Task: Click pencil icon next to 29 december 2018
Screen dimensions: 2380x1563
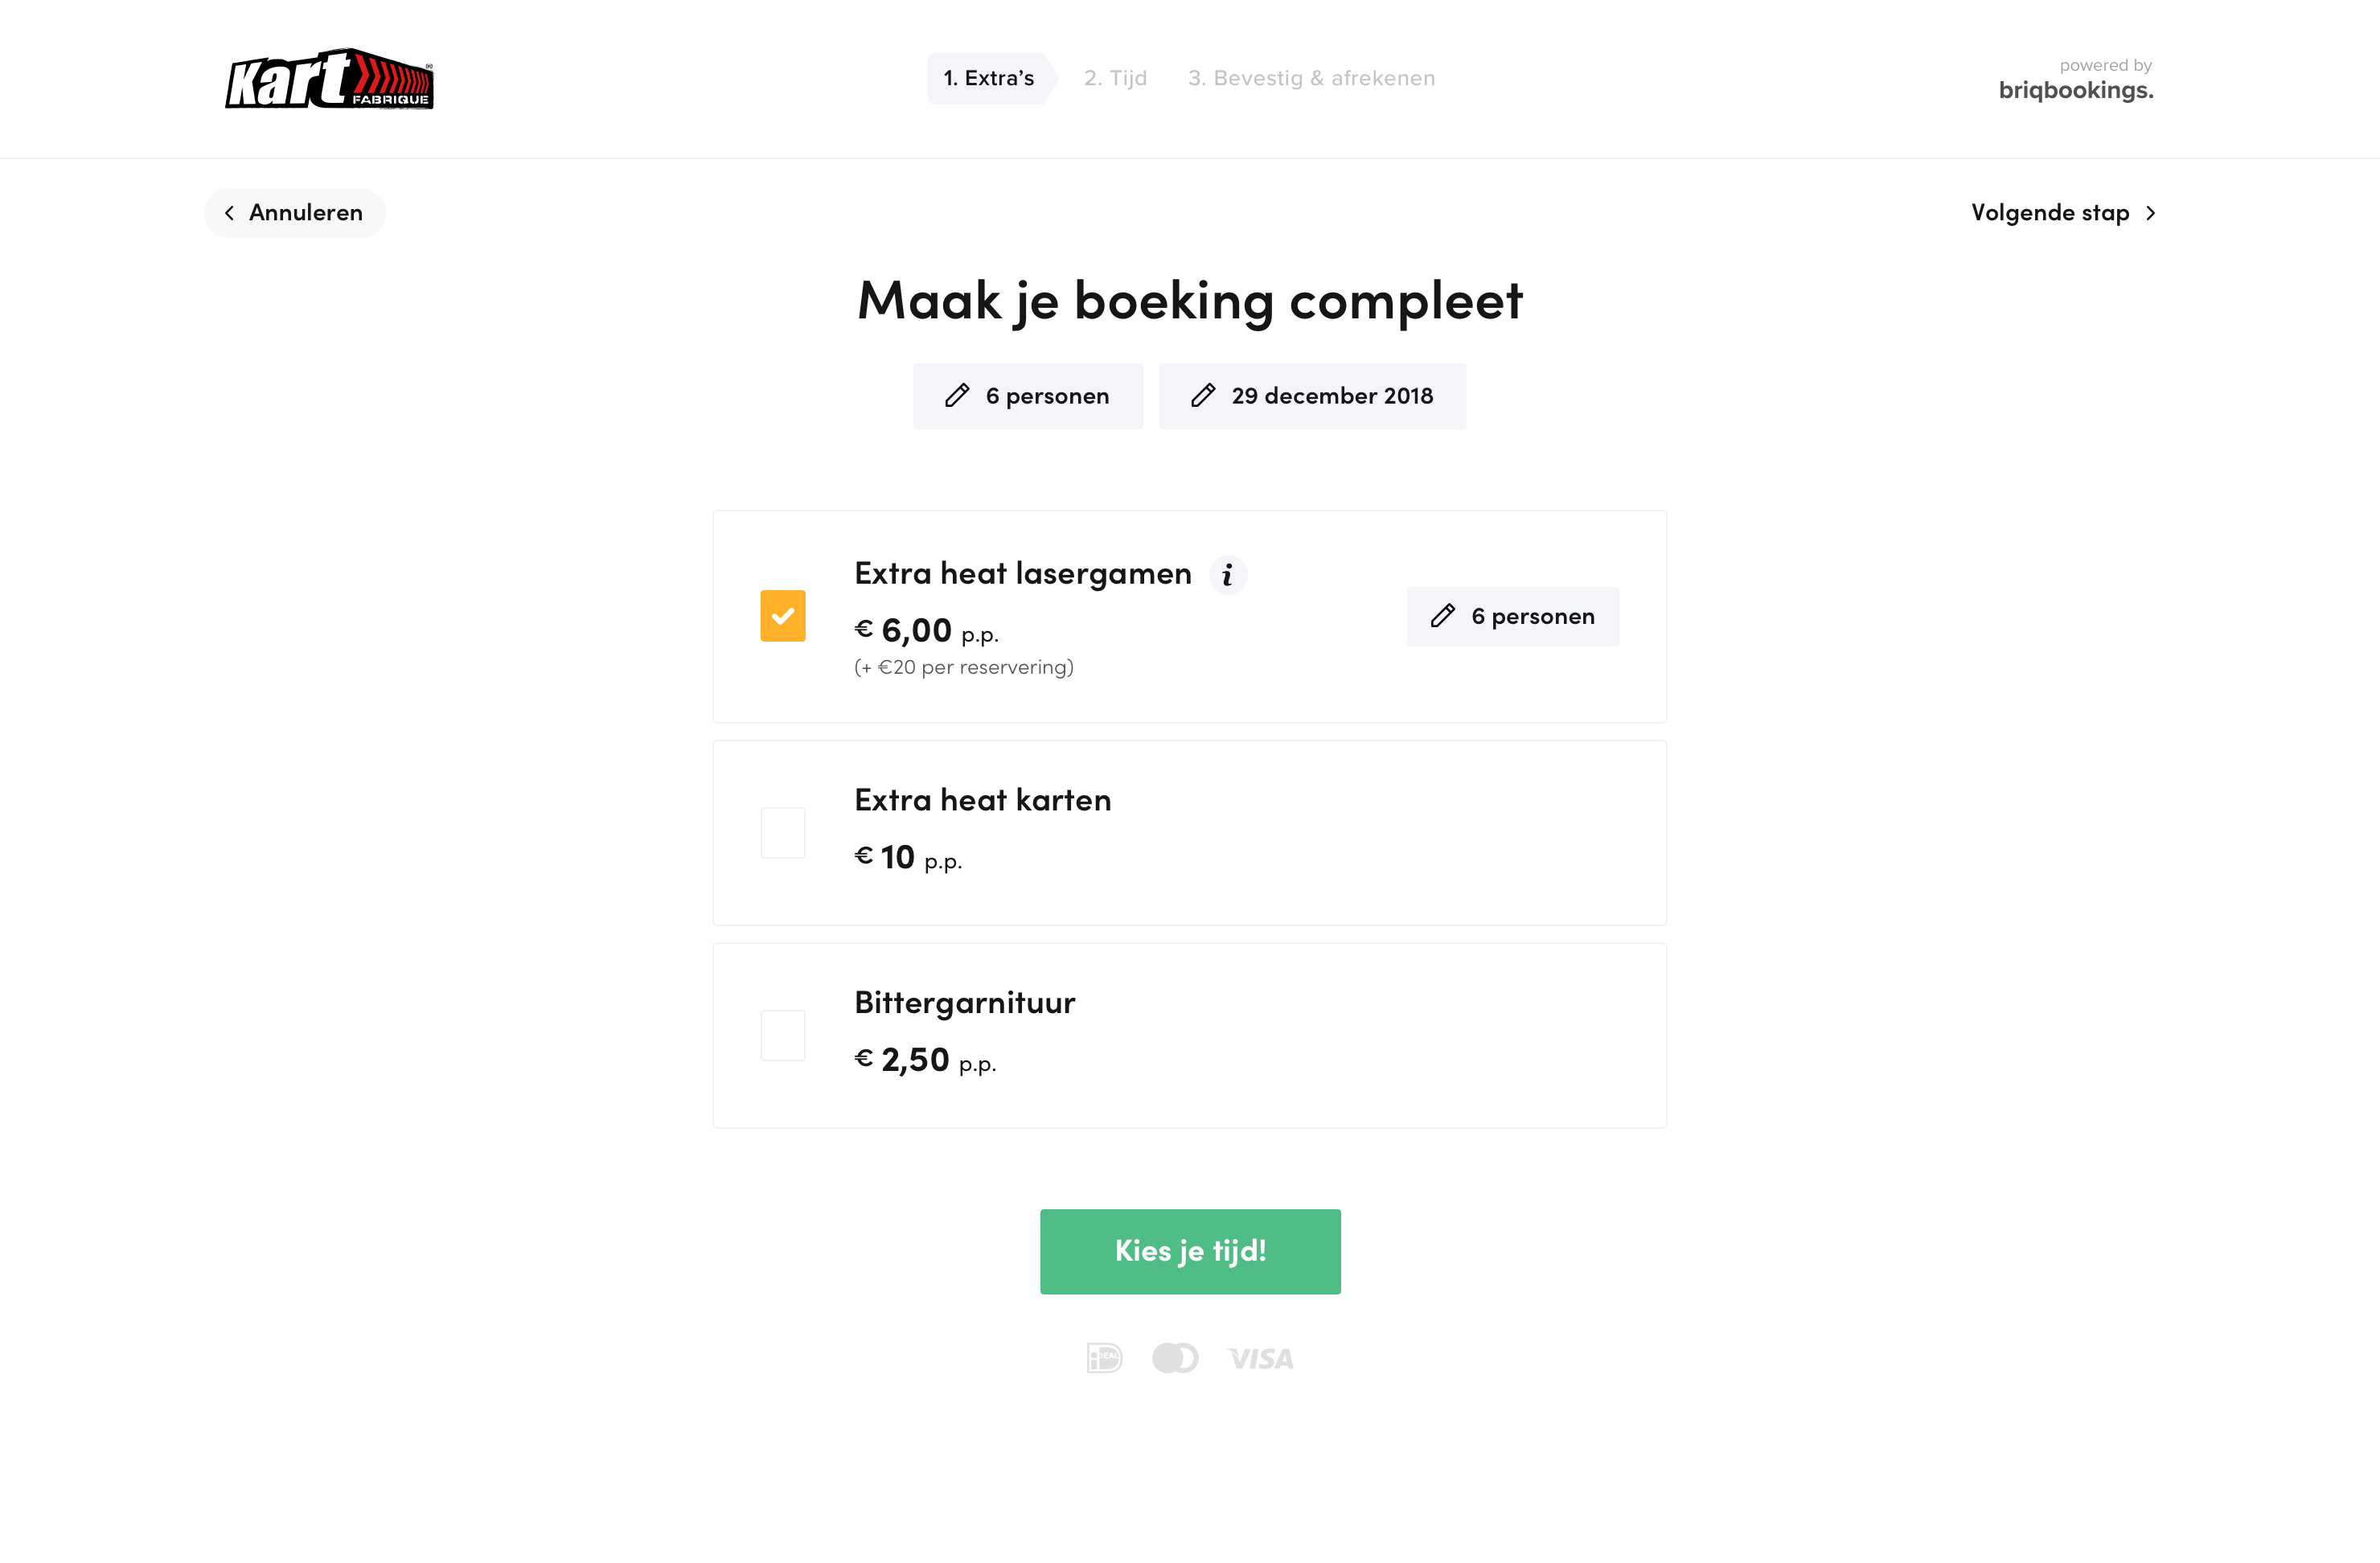Action: (x=1203, y=396)
